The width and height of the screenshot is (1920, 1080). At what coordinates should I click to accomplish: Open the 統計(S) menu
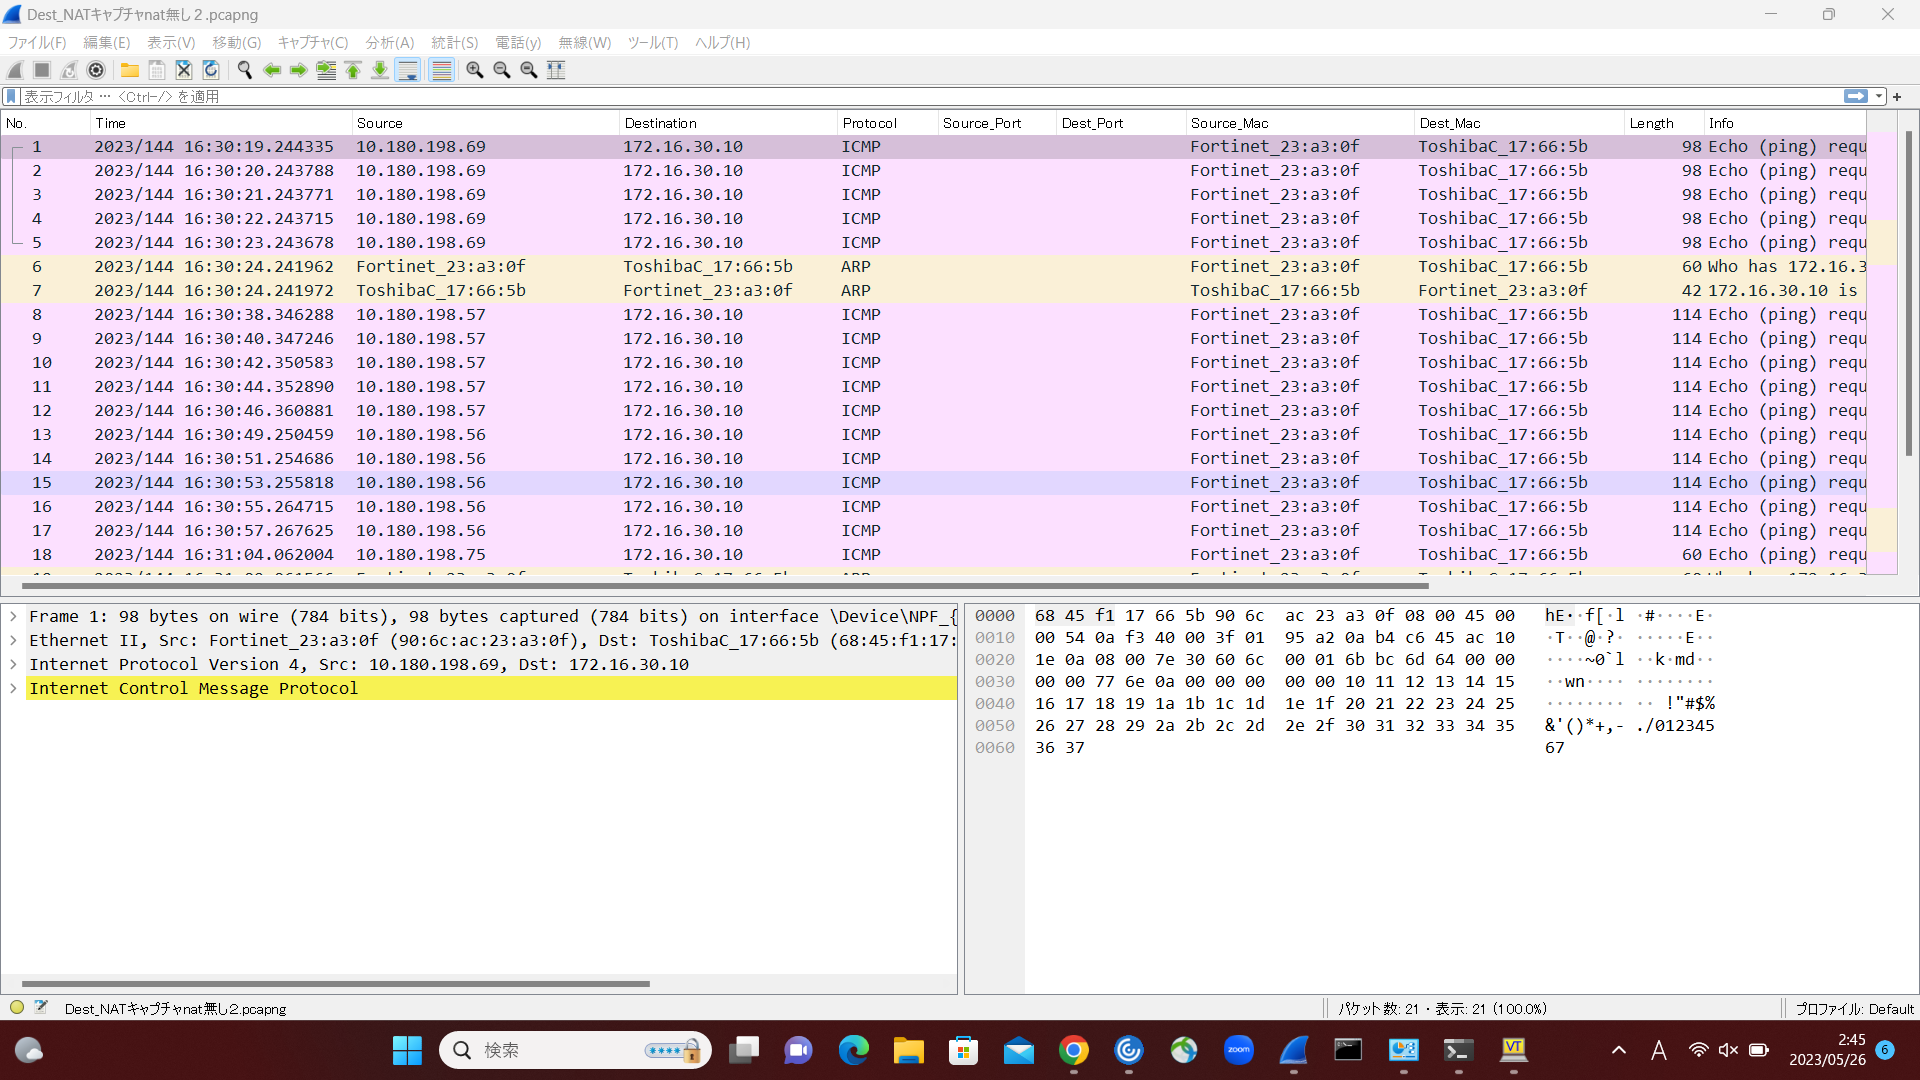454,42
